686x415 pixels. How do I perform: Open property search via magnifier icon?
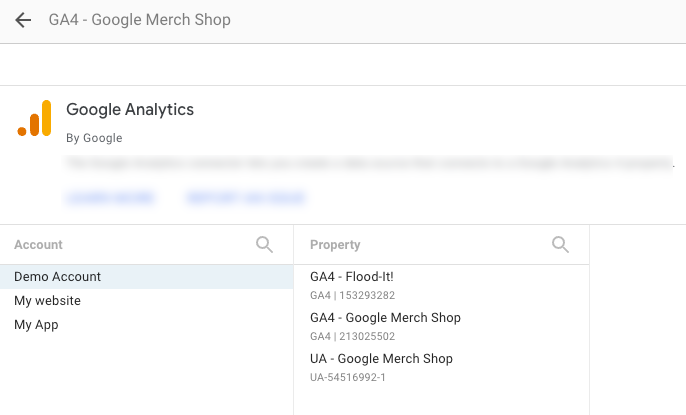(560, 244)
